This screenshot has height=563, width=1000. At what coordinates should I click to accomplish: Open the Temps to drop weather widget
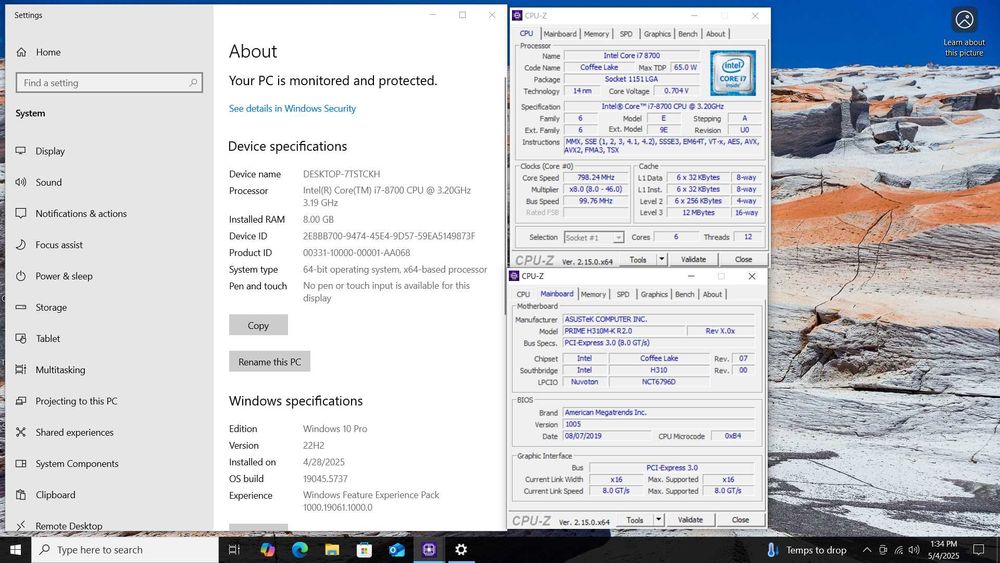coord(807,550)
